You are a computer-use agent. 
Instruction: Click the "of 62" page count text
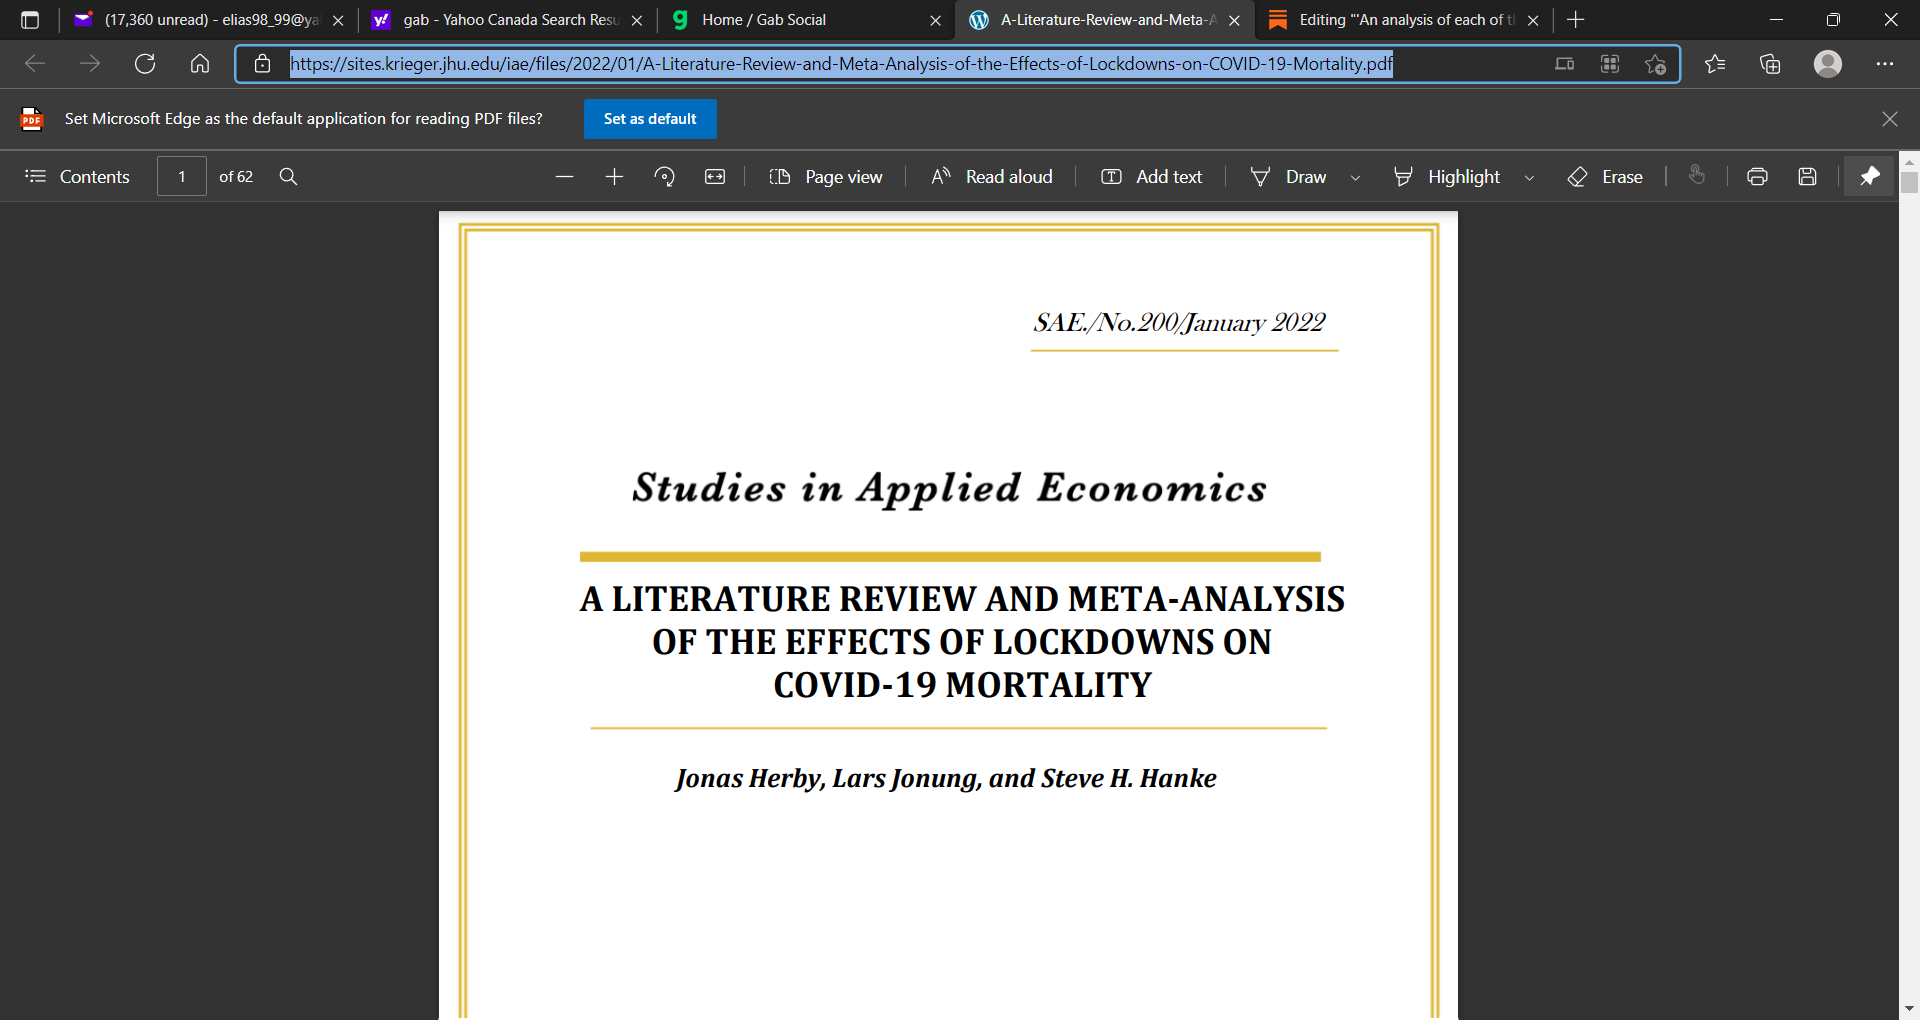point(236,177)
